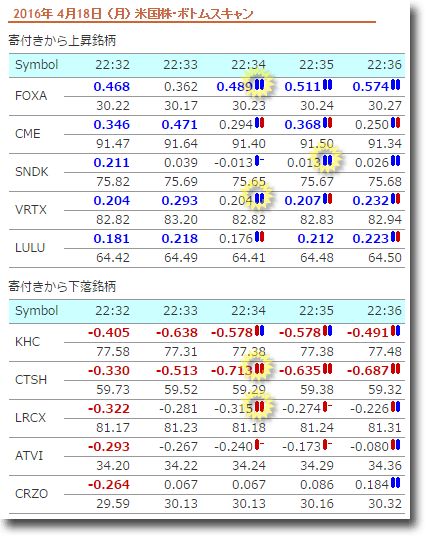The height and width of the screenshot is (536, 427).
Task: Click the CTSH symbol label
Action: click(31, 380)
